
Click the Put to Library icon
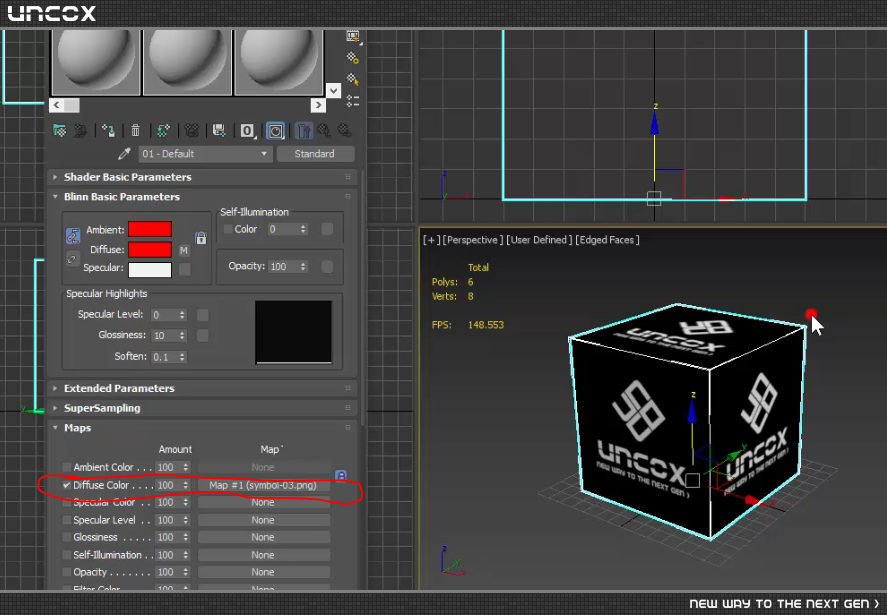click(219, 131)
